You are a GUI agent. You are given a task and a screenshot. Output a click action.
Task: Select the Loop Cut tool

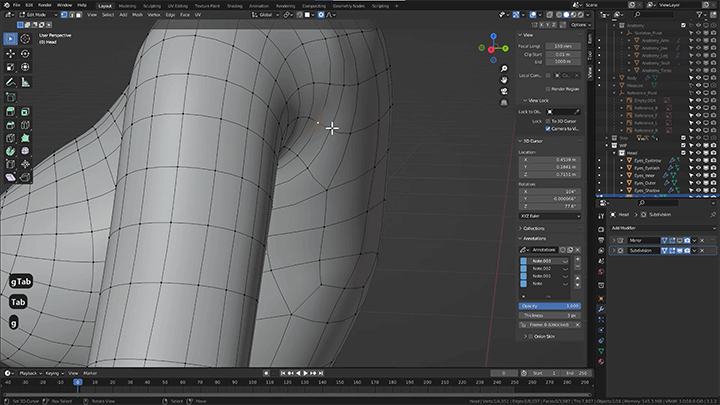[x=25, y=125]
